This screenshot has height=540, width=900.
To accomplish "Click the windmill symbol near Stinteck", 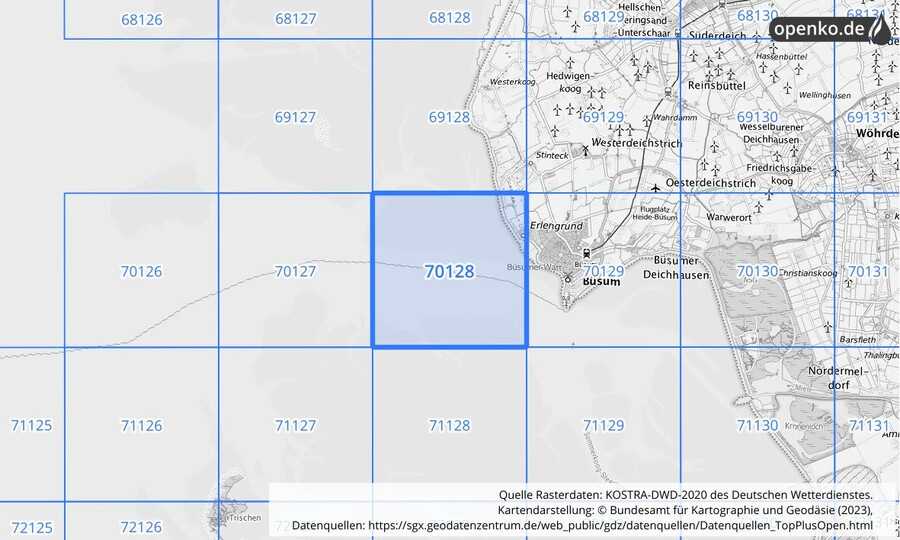I will 585,151.
